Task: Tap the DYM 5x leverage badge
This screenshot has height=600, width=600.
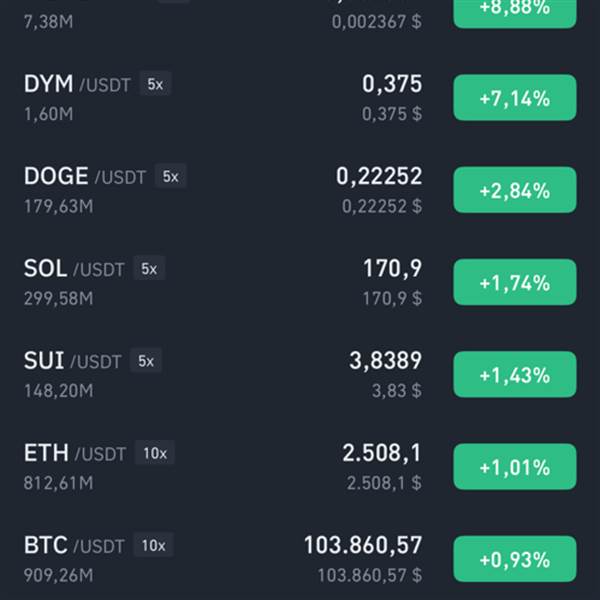Action: 155,84
